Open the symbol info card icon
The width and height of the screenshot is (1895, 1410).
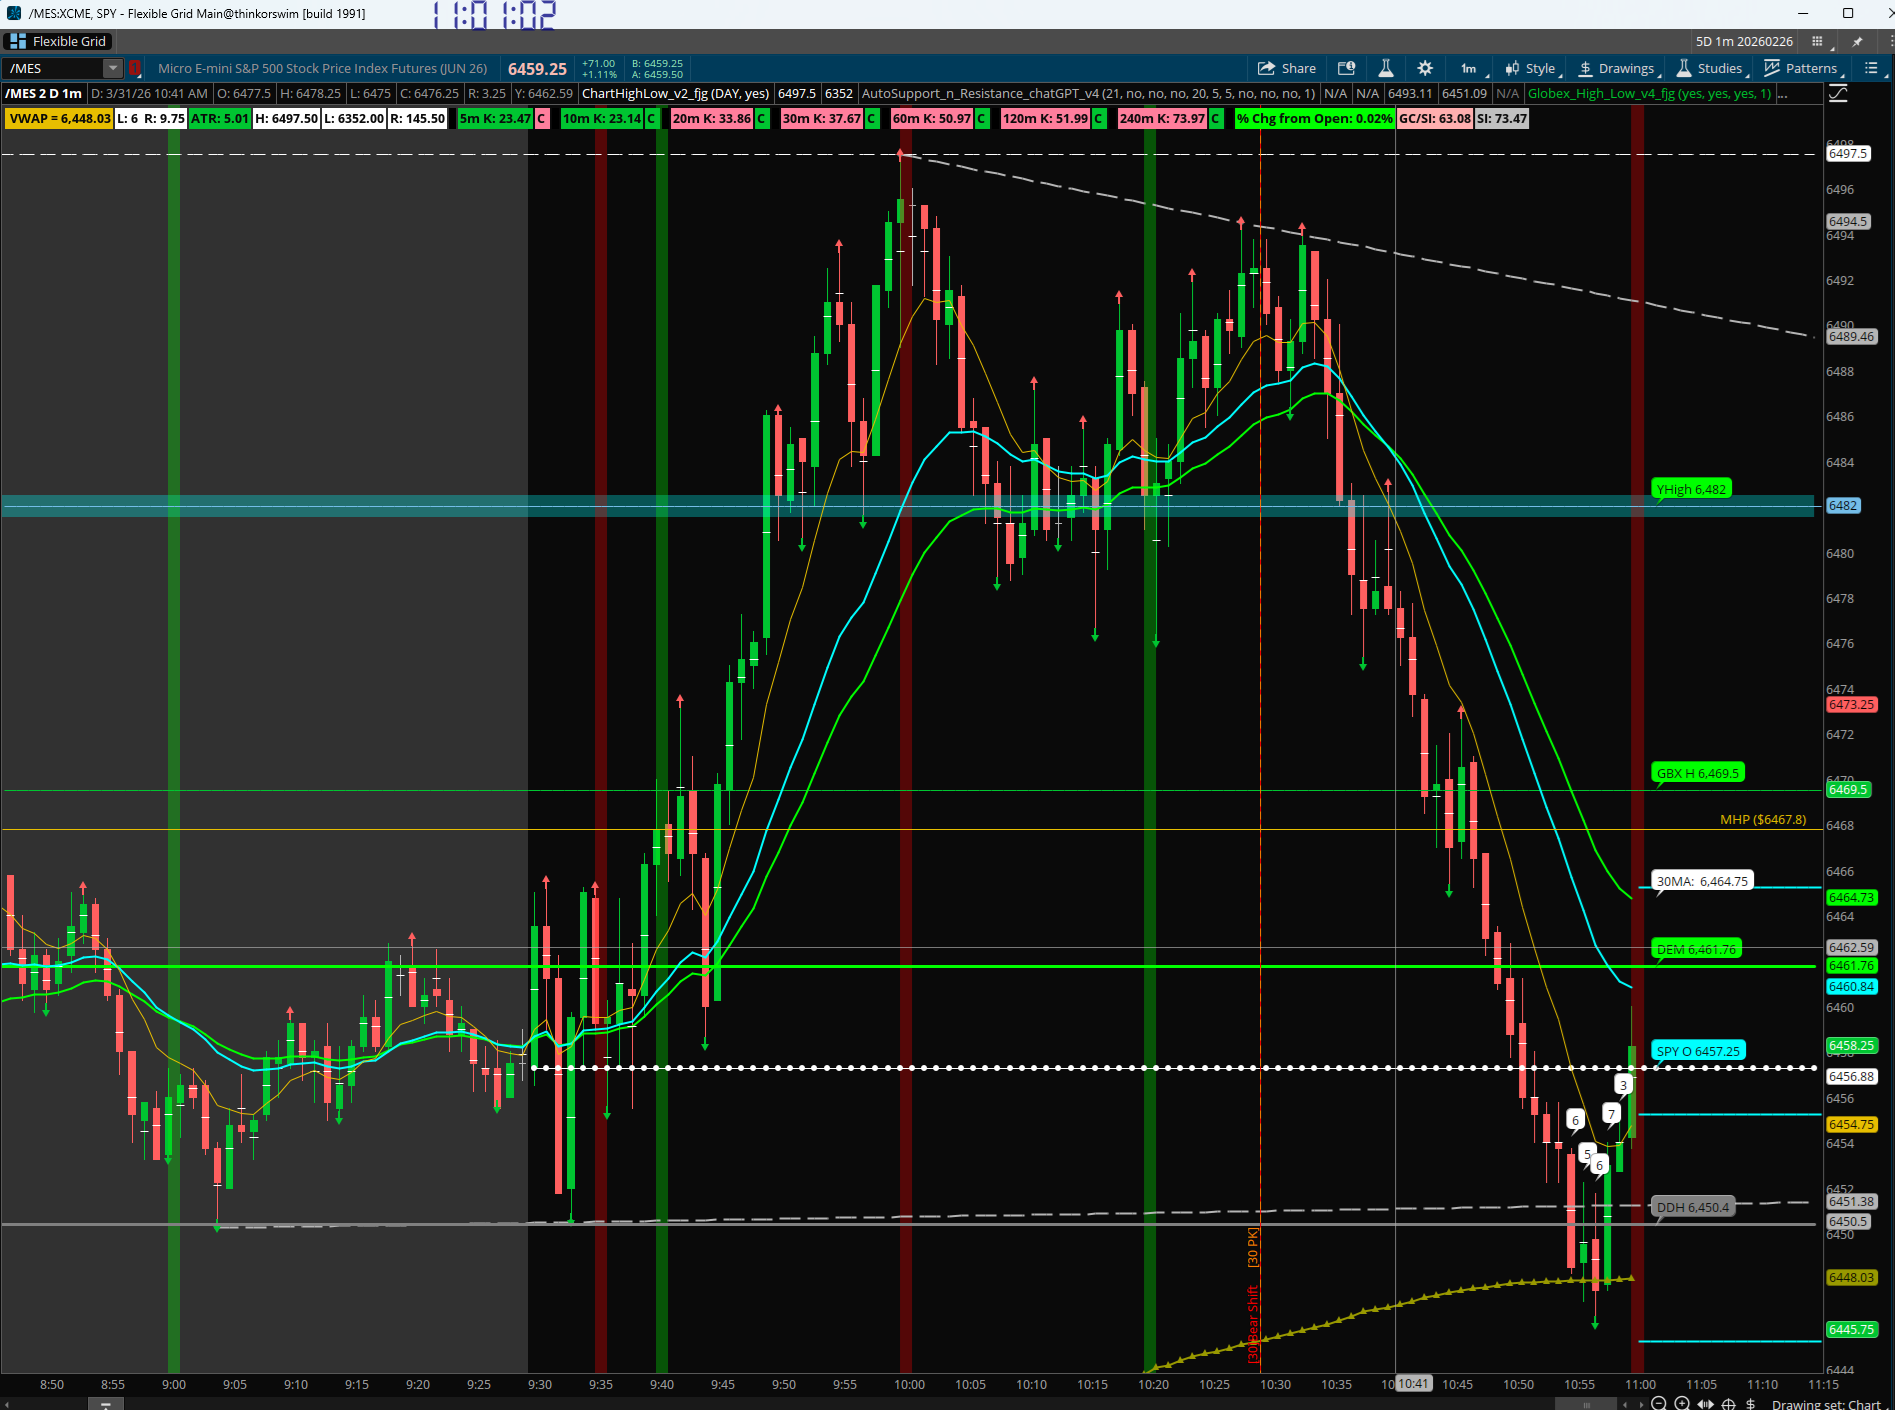[x=1347, y=68]
